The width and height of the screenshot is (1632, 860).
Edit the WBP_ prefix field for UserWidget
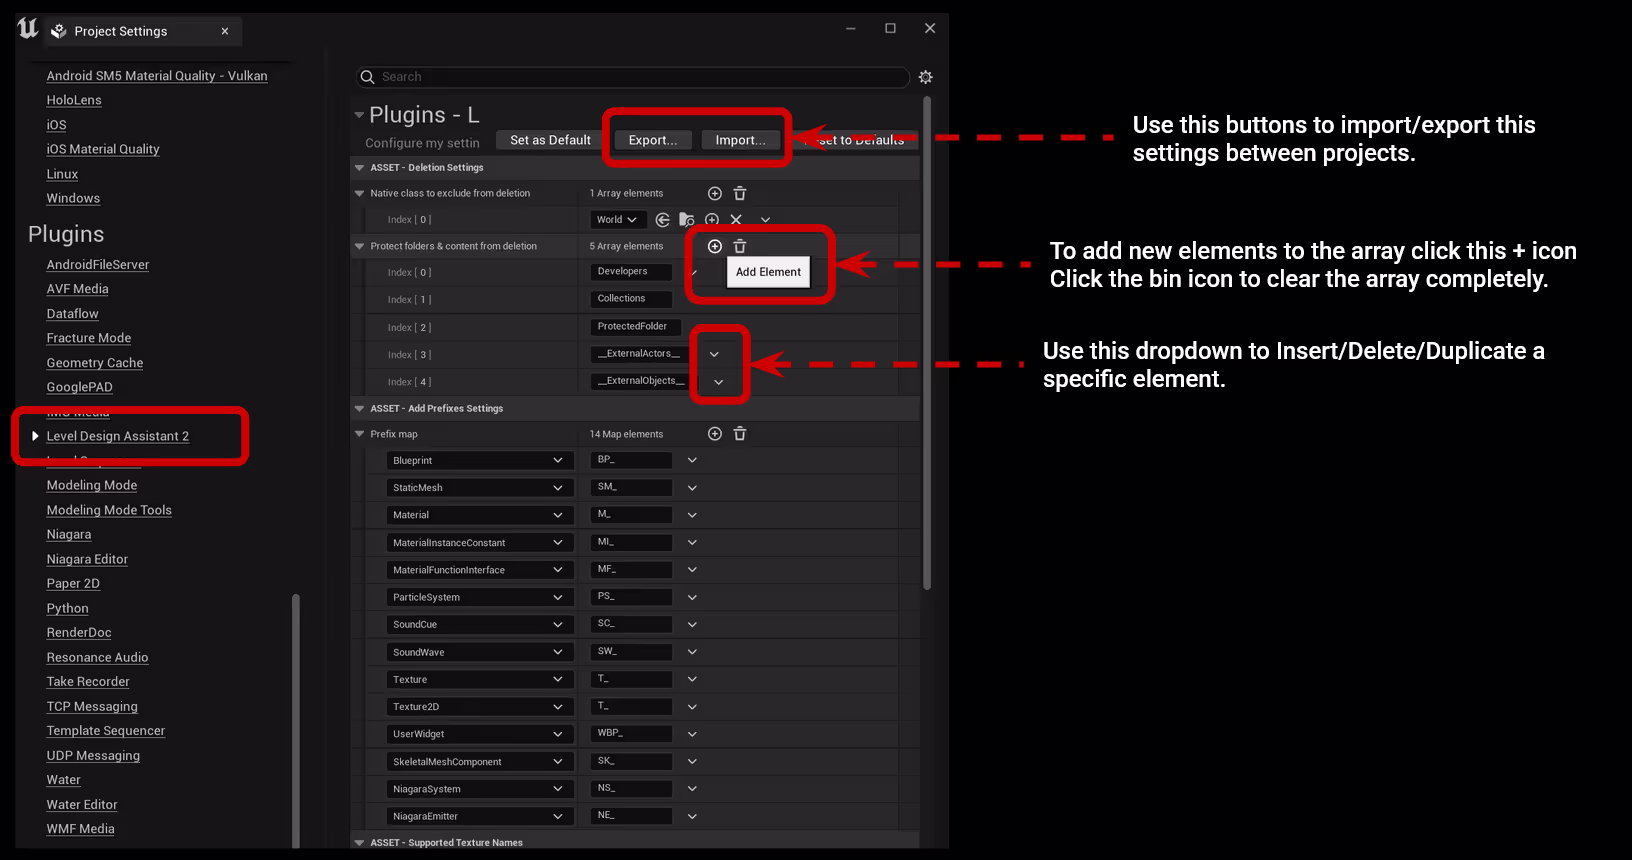tap(632, 733)
